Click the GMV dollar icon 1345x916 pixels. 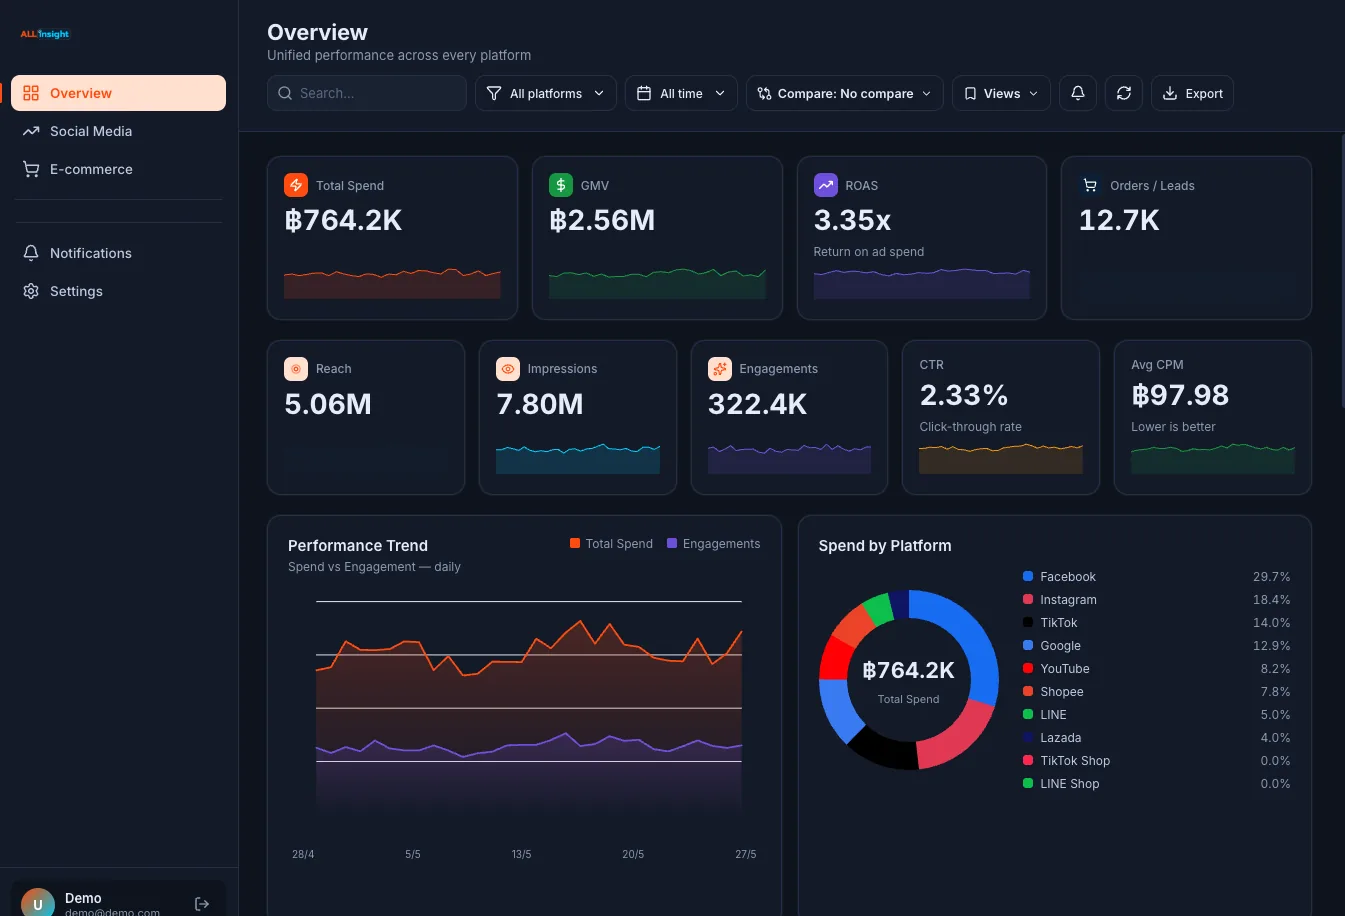click(561, 185)
